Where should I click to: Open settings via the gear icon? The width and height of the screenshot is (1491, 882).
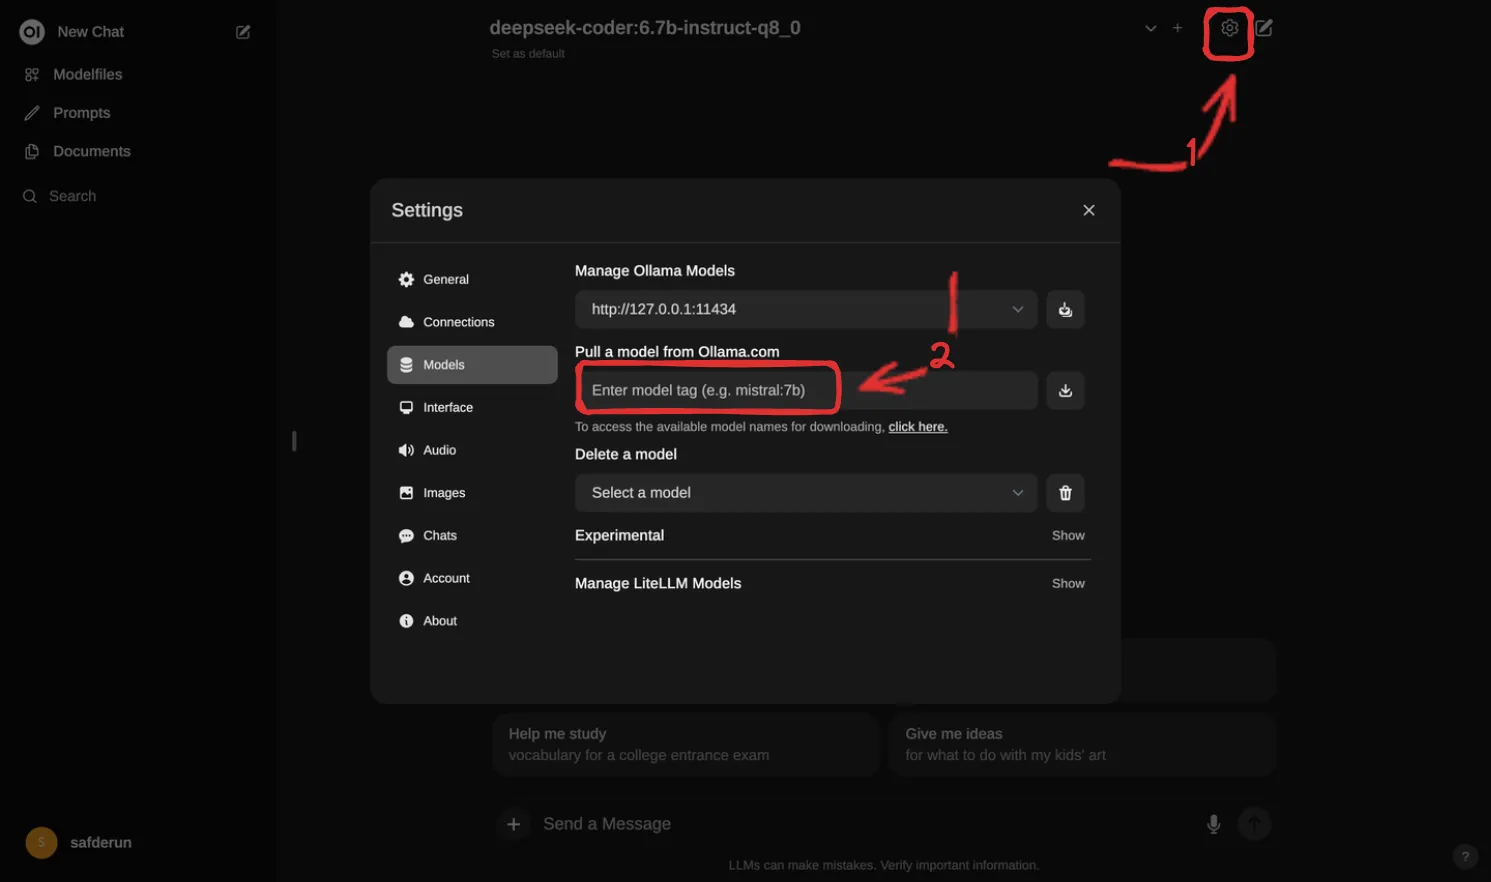1229,28
